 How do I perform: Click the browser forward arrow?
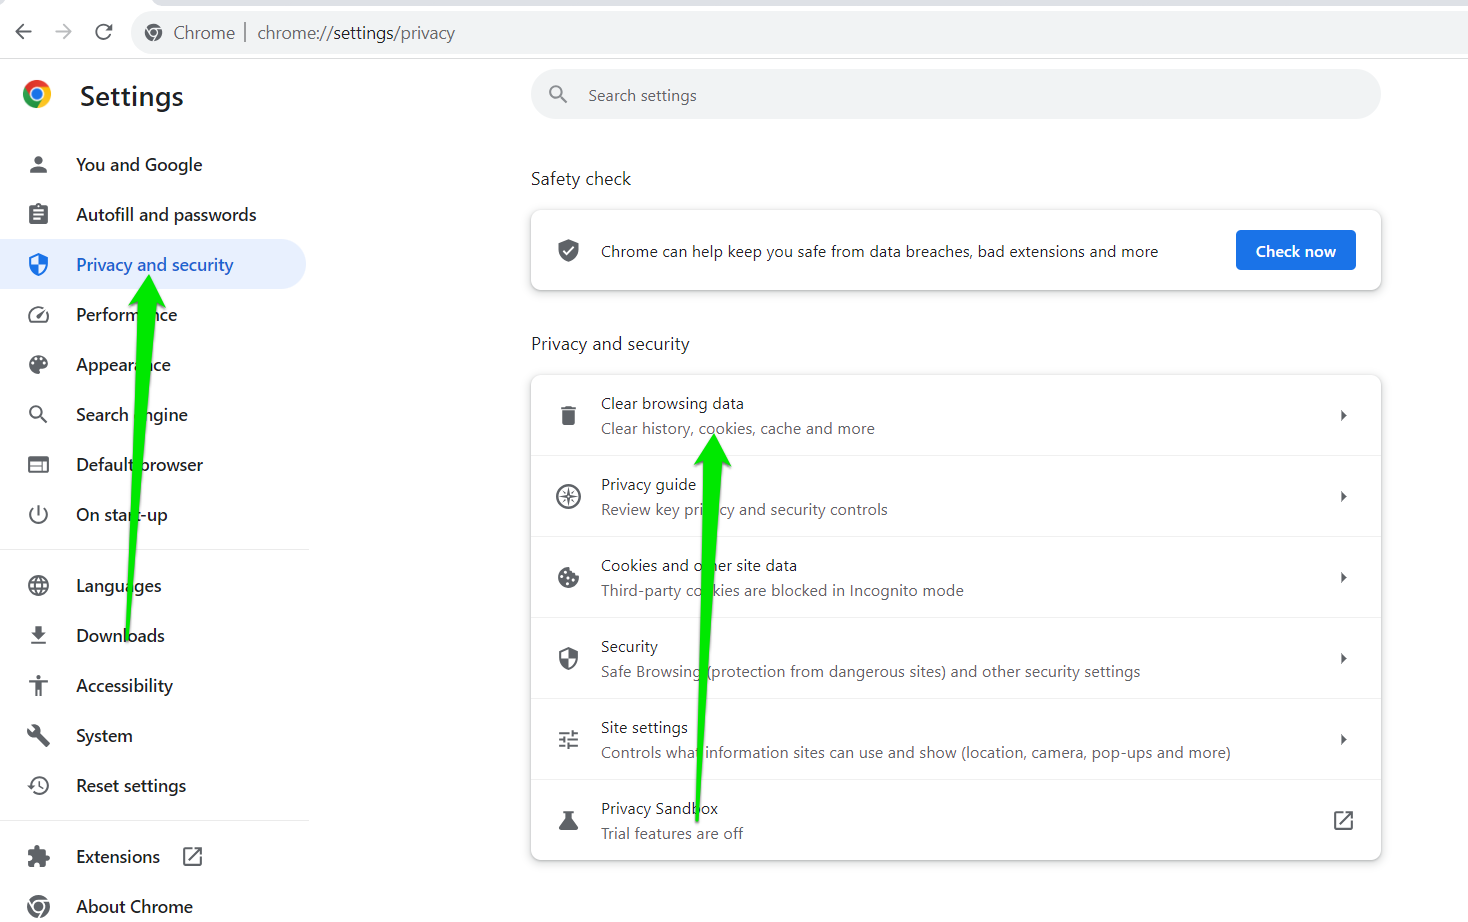64,32
